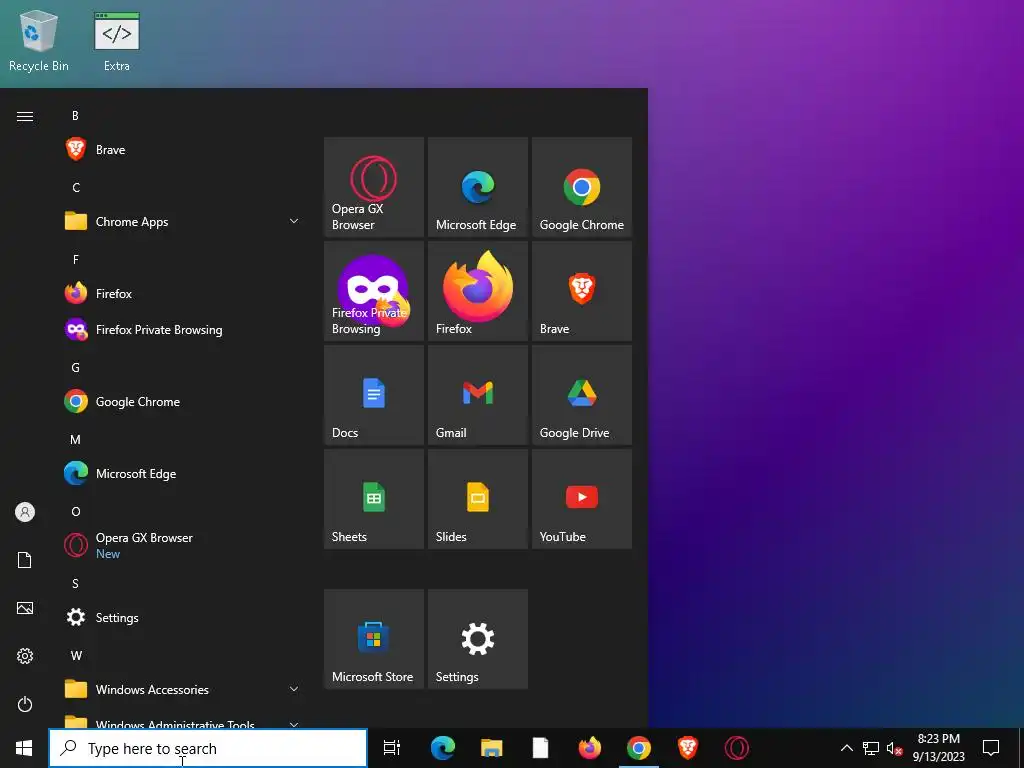Image resolution: width=1024 pixels, height=768 pixels.
Task: Open the YouTube tile
Action: click(x=582, y=499)
